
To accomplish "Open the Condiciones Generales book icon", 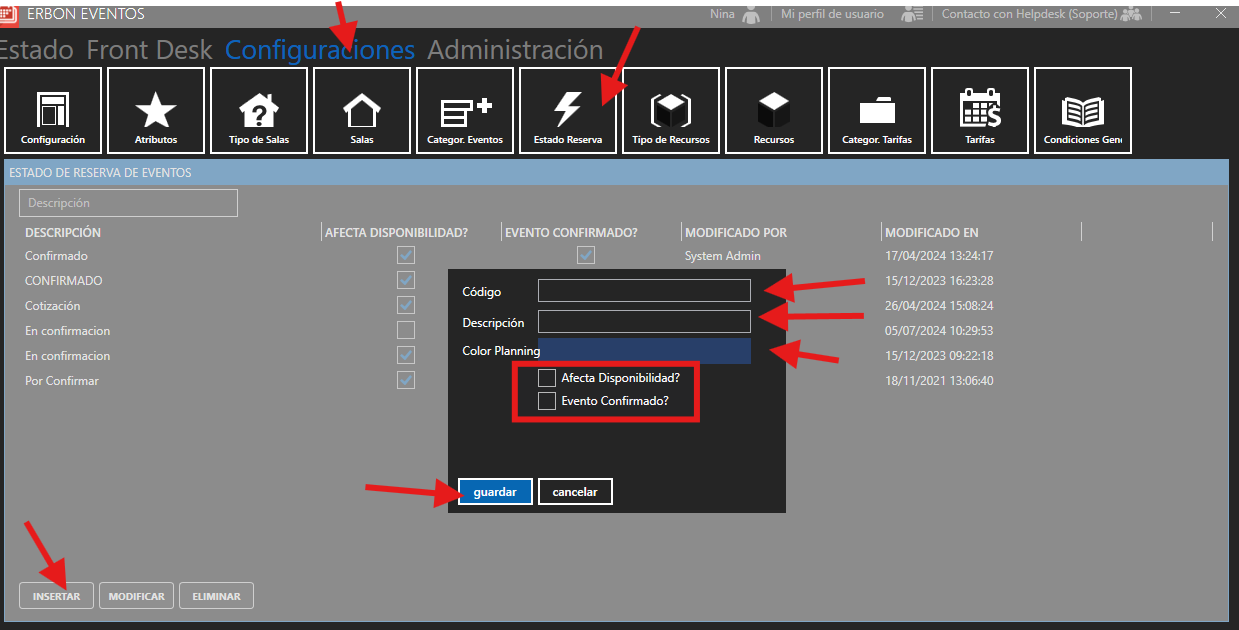I will pos(1082,109).
